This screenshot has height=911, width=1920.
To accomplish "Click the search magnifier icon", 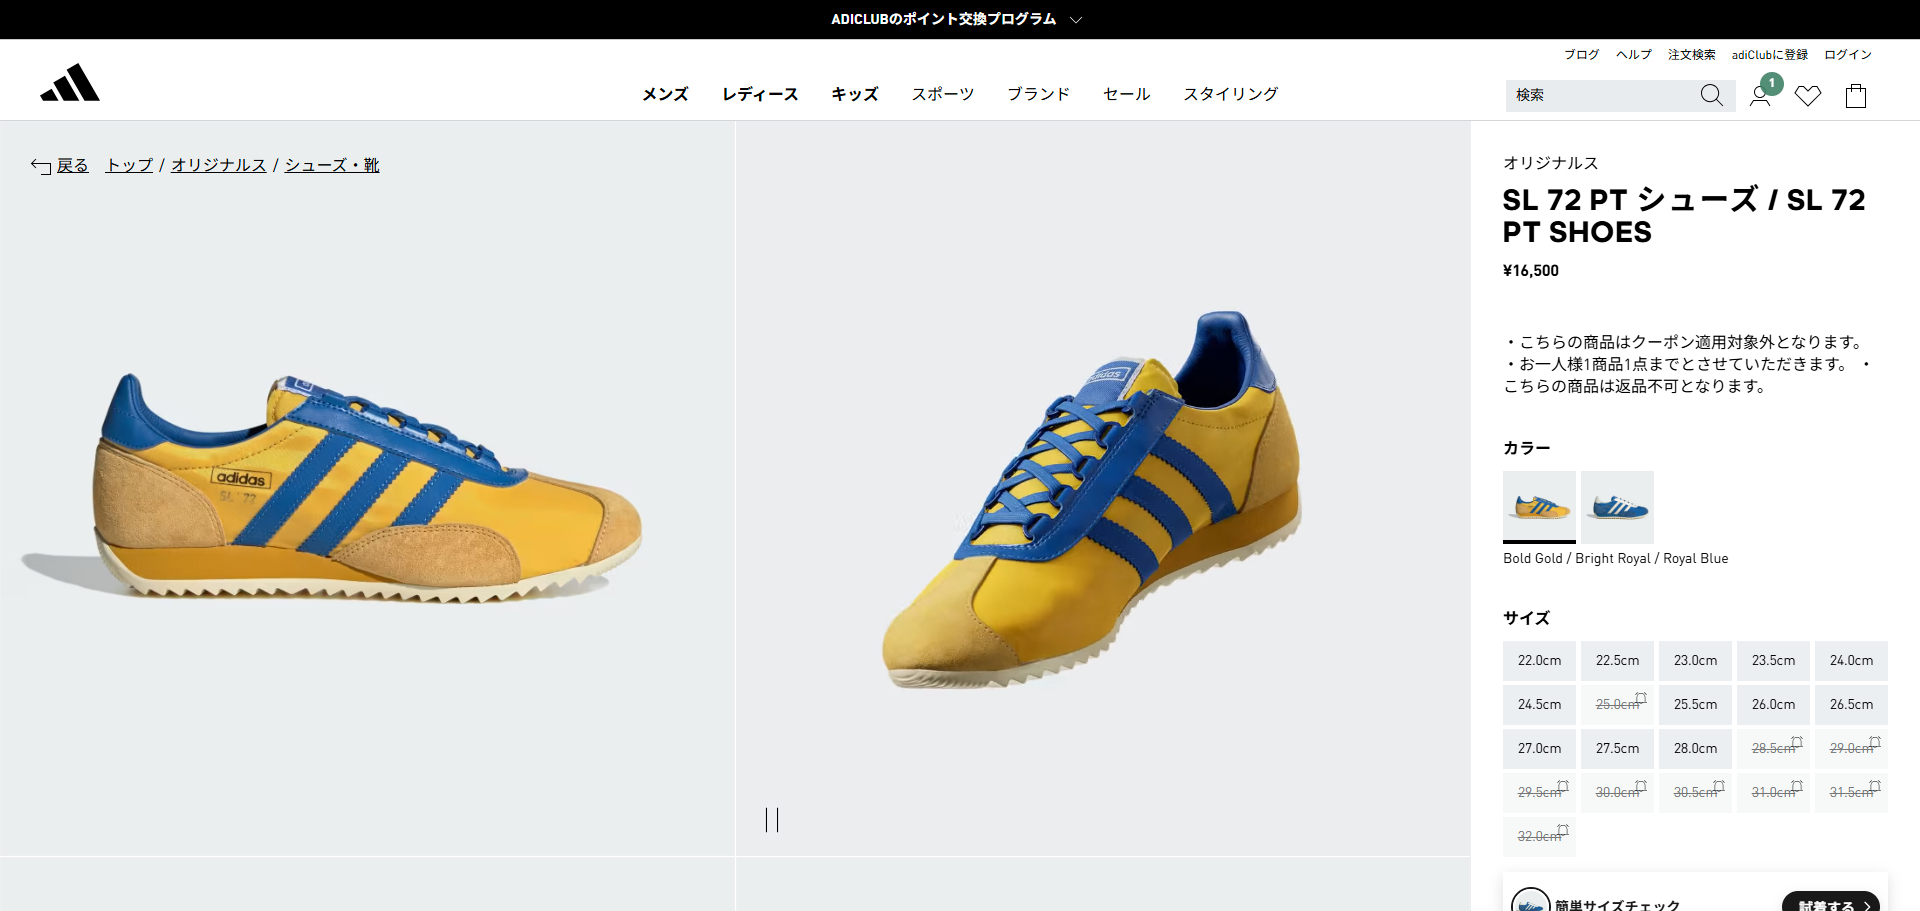I will click(x=1711, y=95).
